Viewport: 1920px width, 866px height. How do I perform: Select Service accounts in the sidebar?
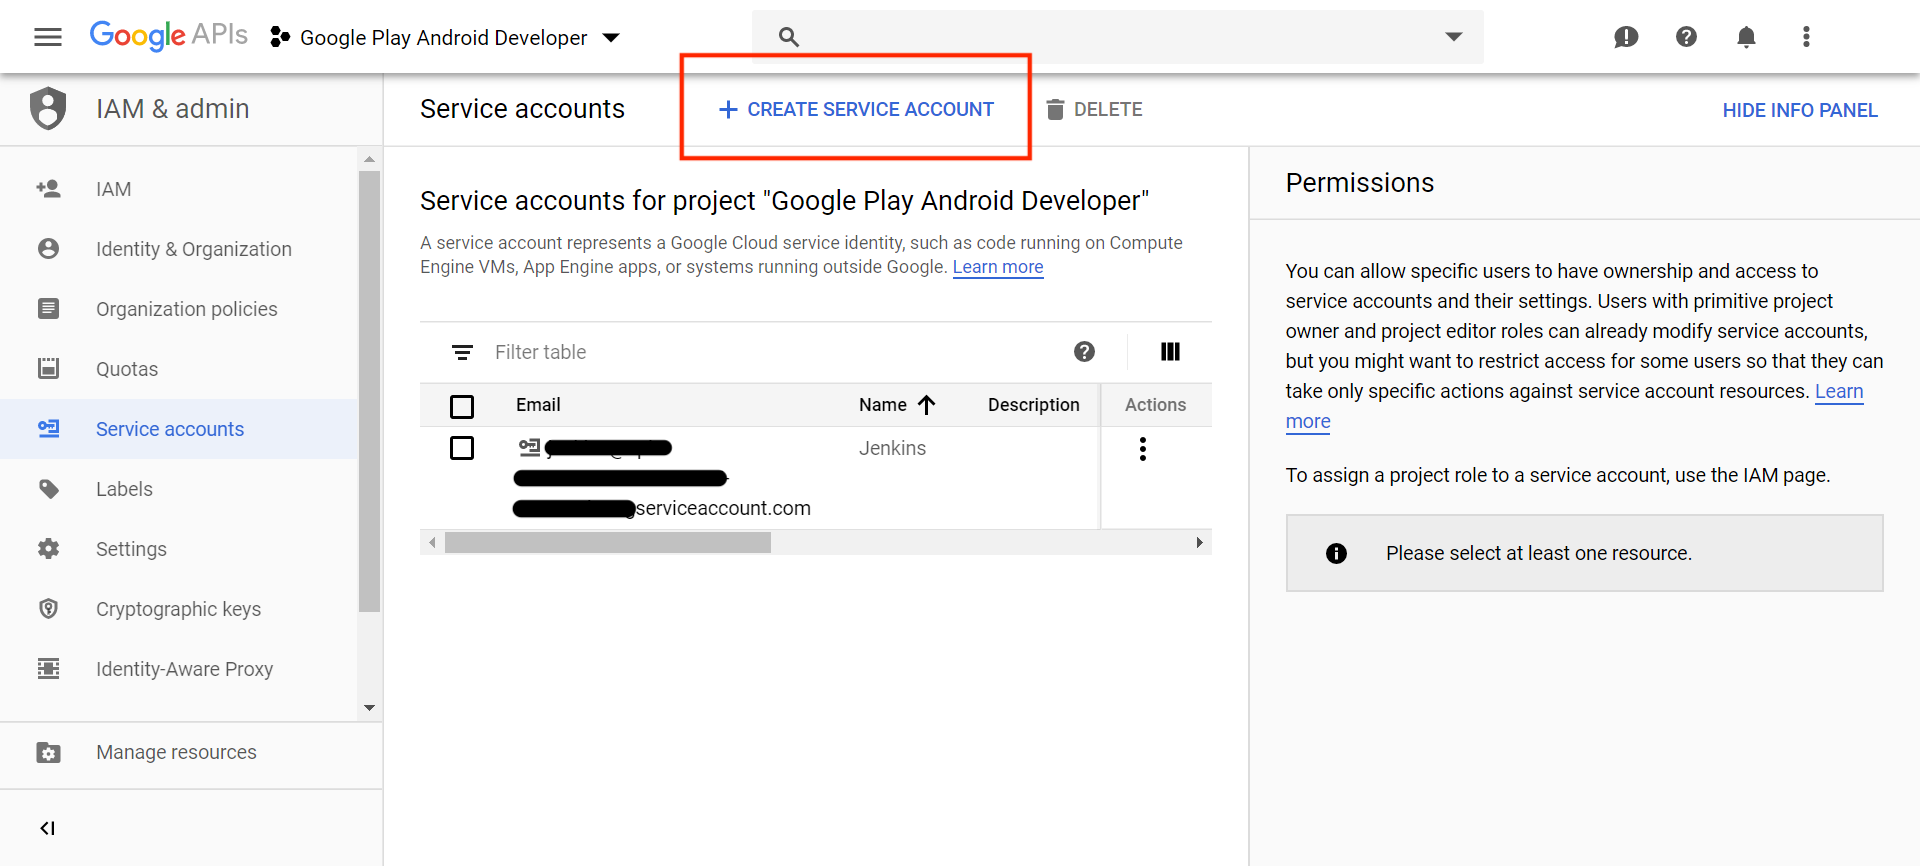[179, 429]
